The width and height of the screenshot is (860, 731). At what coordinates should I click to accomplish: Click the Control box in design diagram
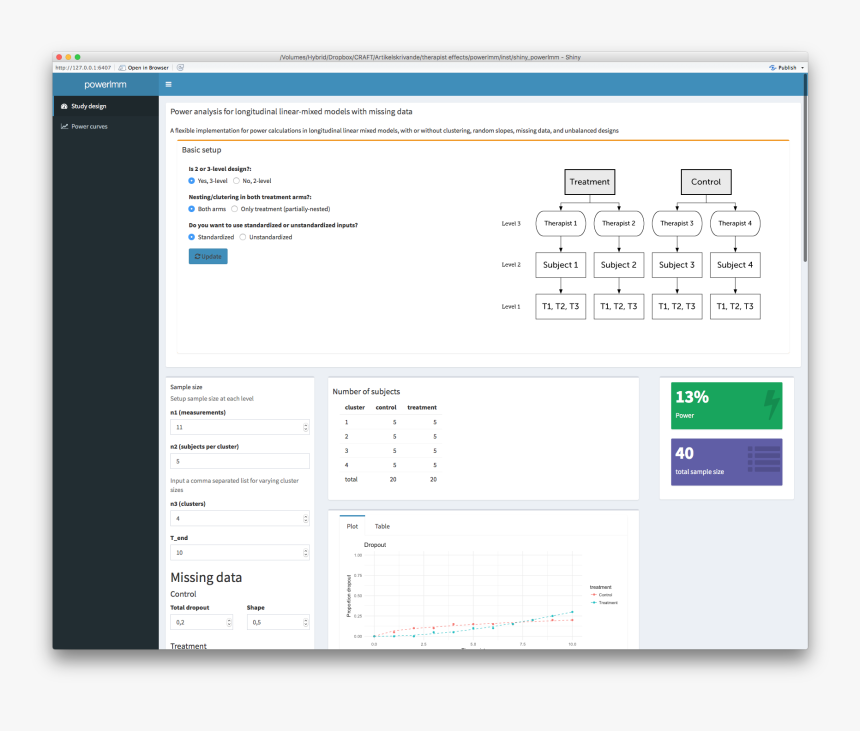coord(706,182)
